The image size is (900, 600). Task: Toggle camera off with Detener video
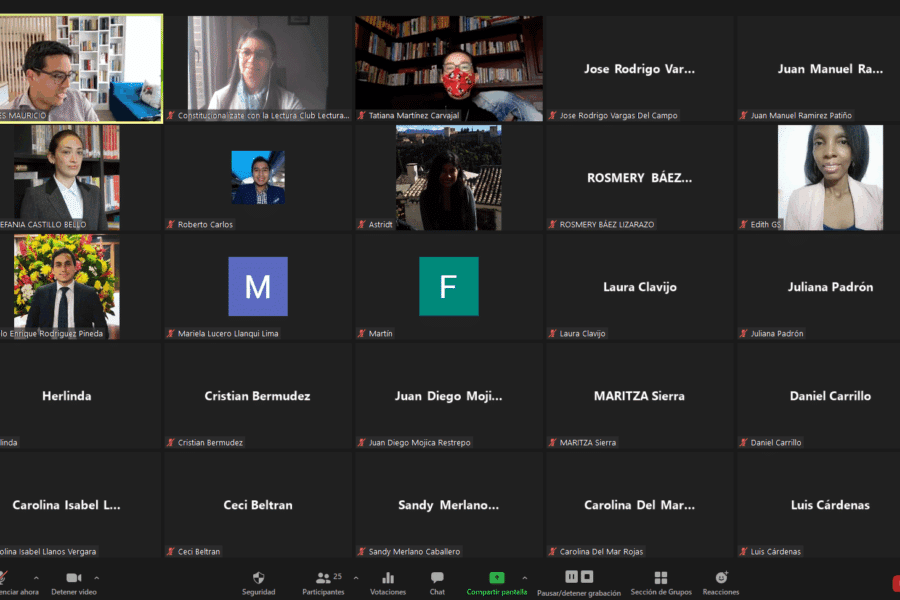[x=73, y=578]
